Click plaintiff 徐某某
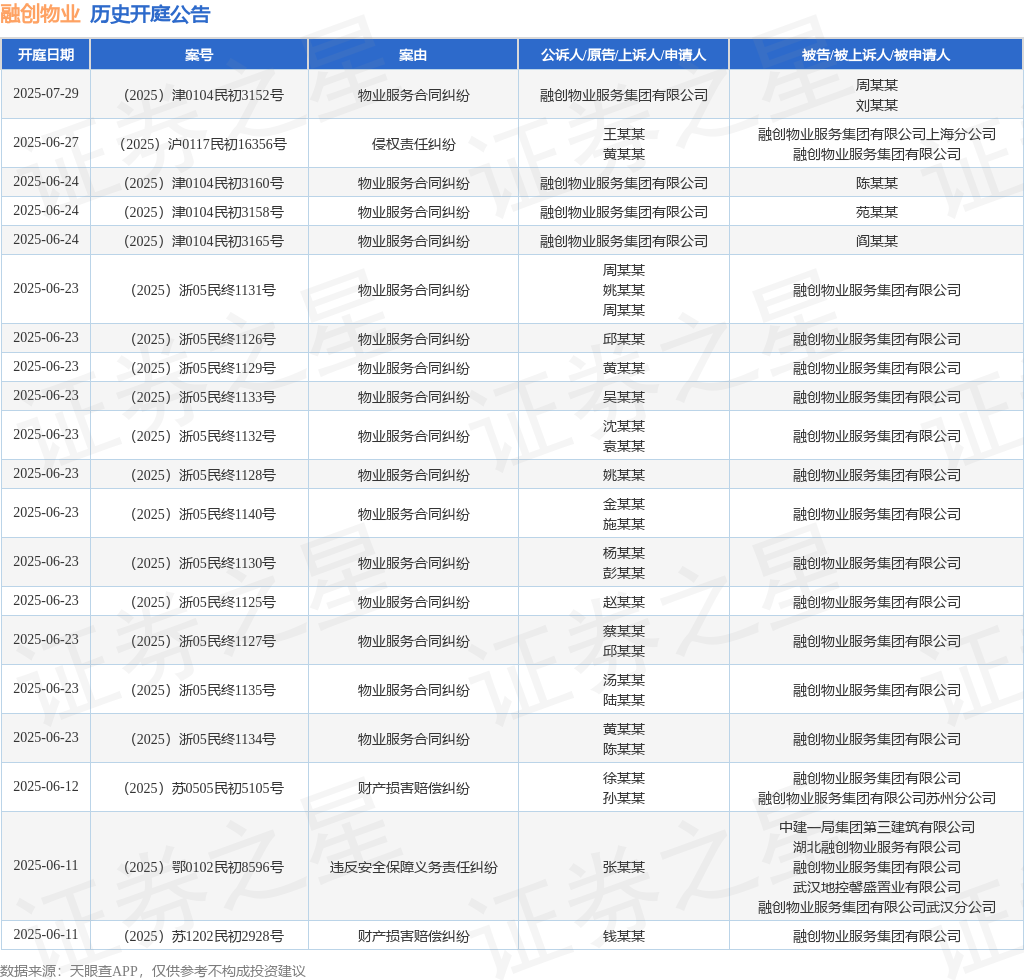Viewport: 1024px width, 980px height. (x=624, y=778)
